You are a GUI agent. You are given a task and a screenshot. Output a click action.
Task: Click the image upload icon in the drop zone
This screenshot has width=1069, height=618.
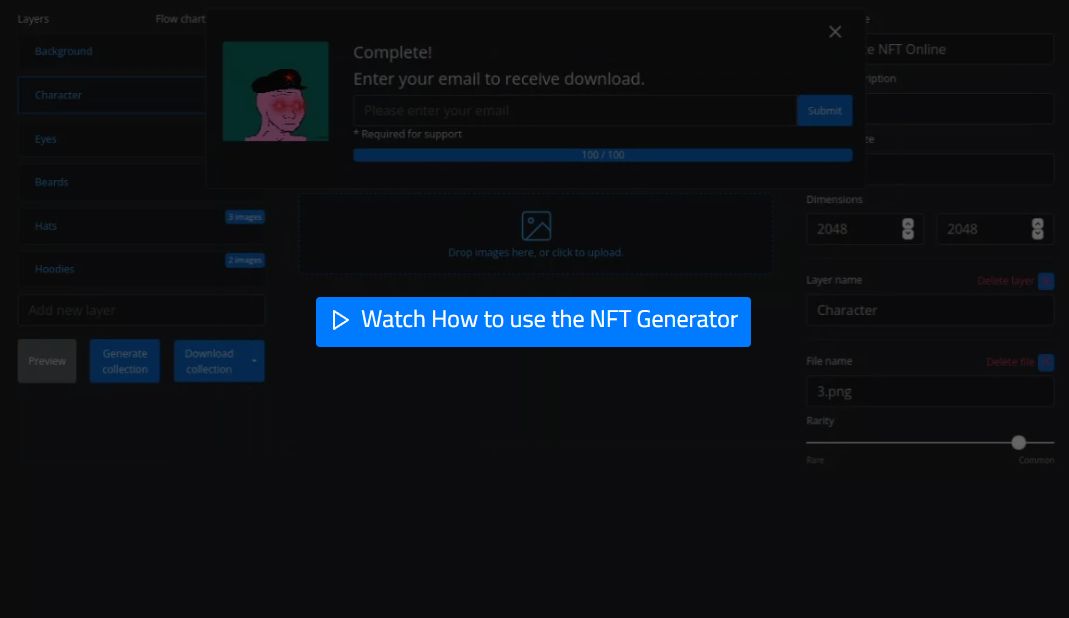pyautogui.click(x=535, y=227)
